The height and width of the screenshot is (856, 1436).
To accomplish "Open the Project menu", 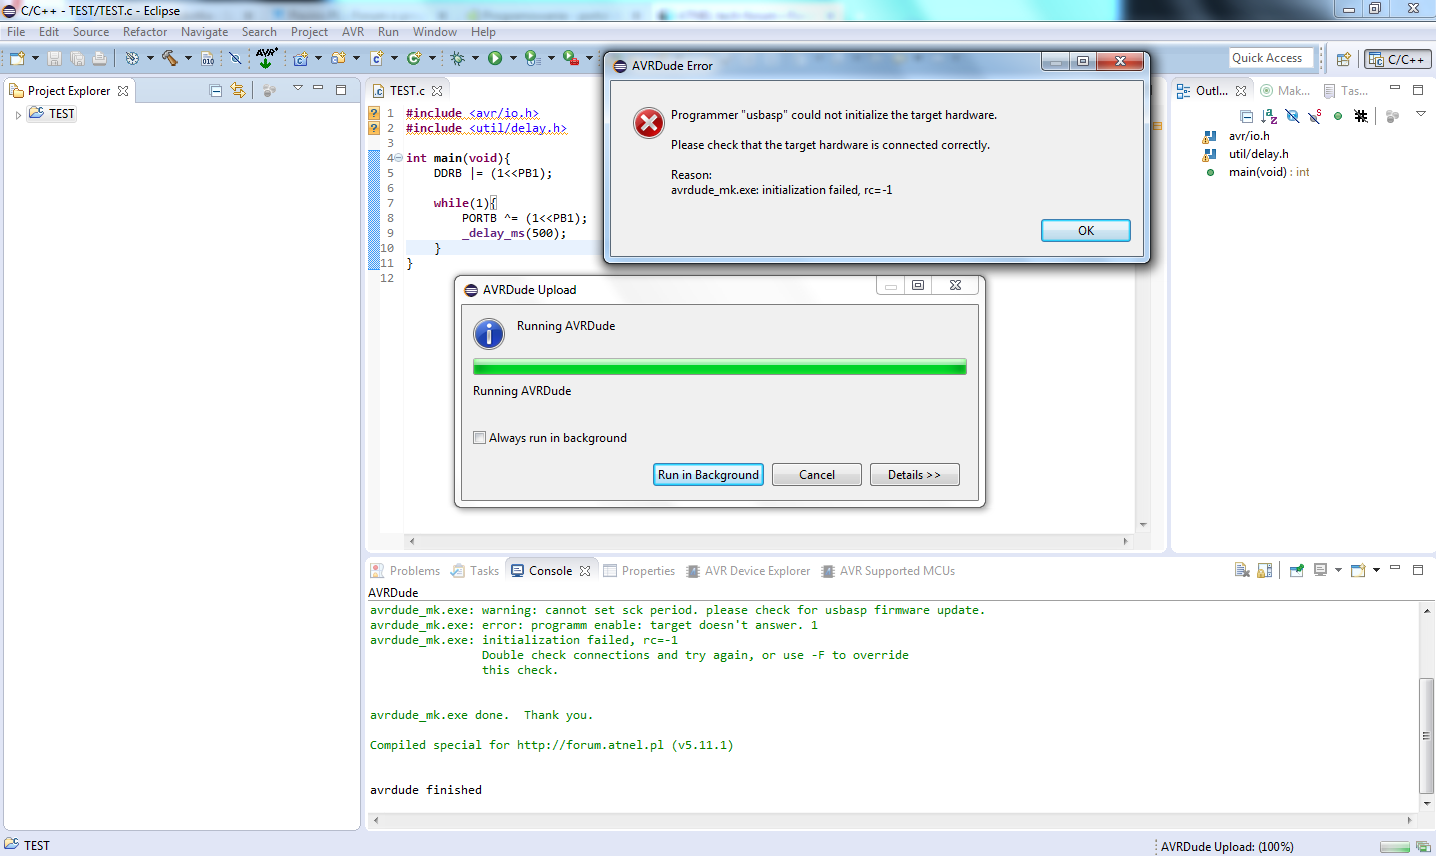I will [x=309, y=32].
